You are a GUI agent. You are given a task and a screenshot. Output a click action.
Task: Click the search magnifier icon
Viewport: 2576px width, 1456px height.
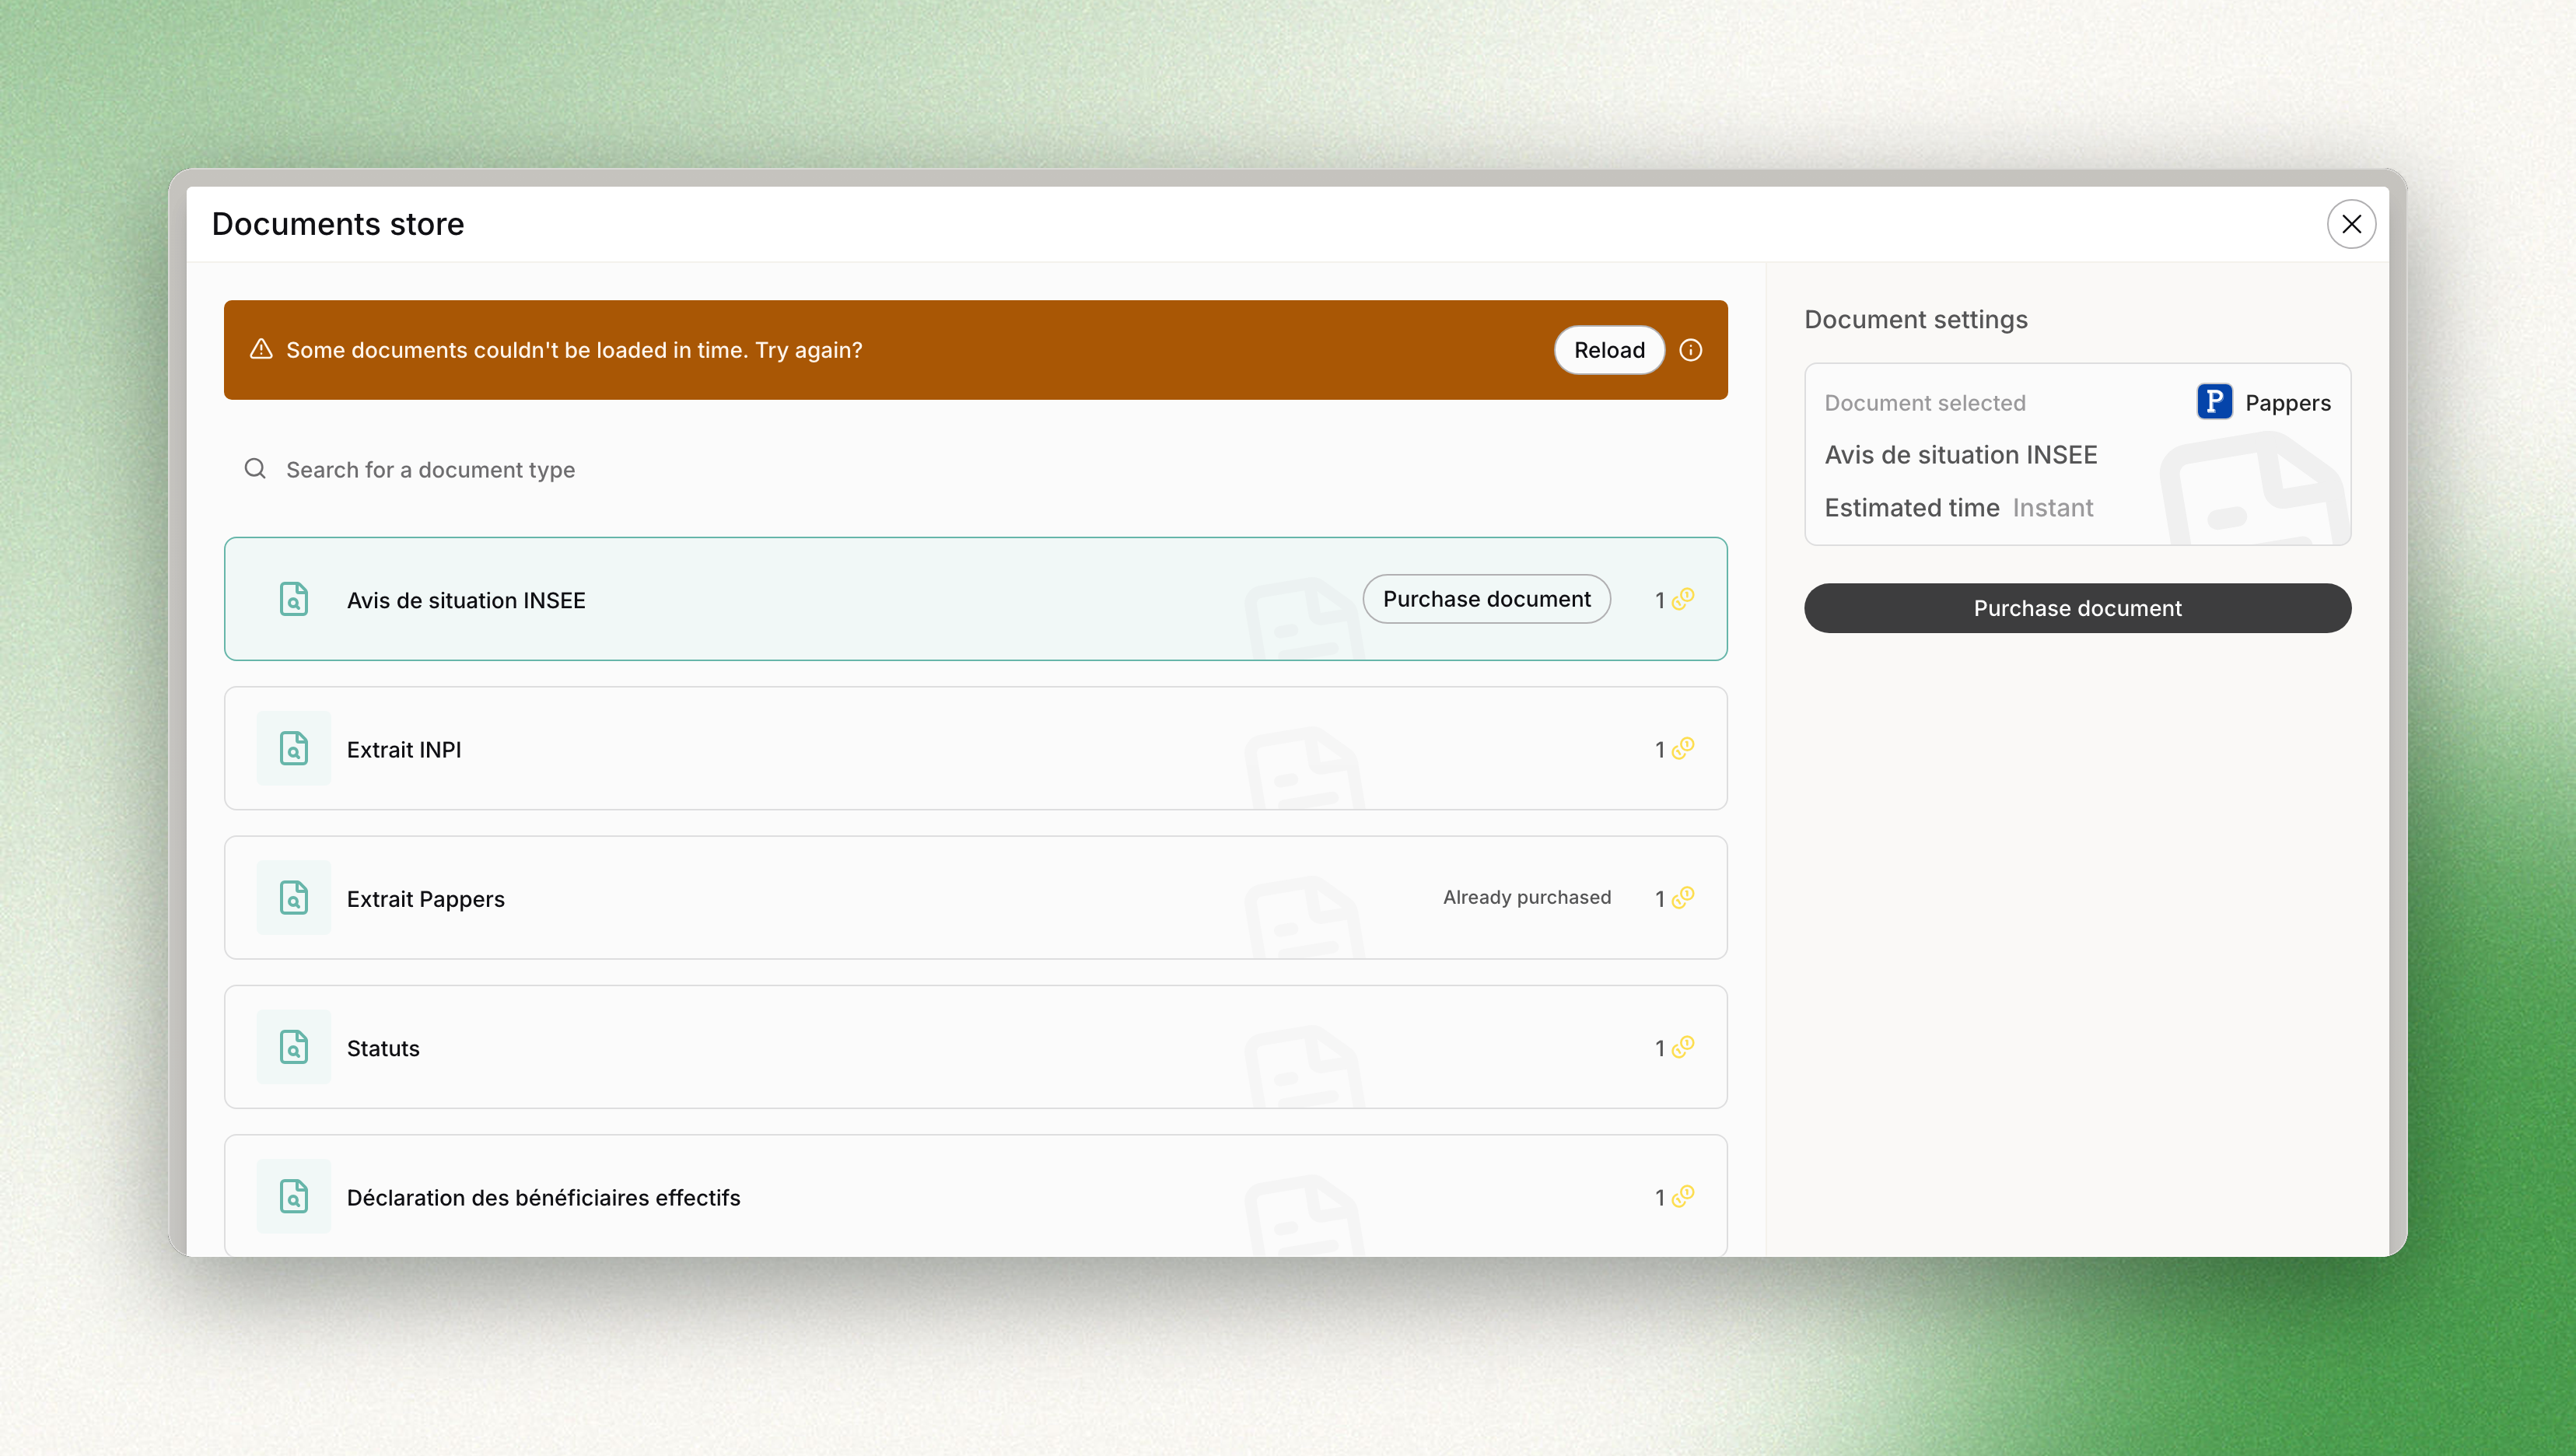click(x=255, y=469)
